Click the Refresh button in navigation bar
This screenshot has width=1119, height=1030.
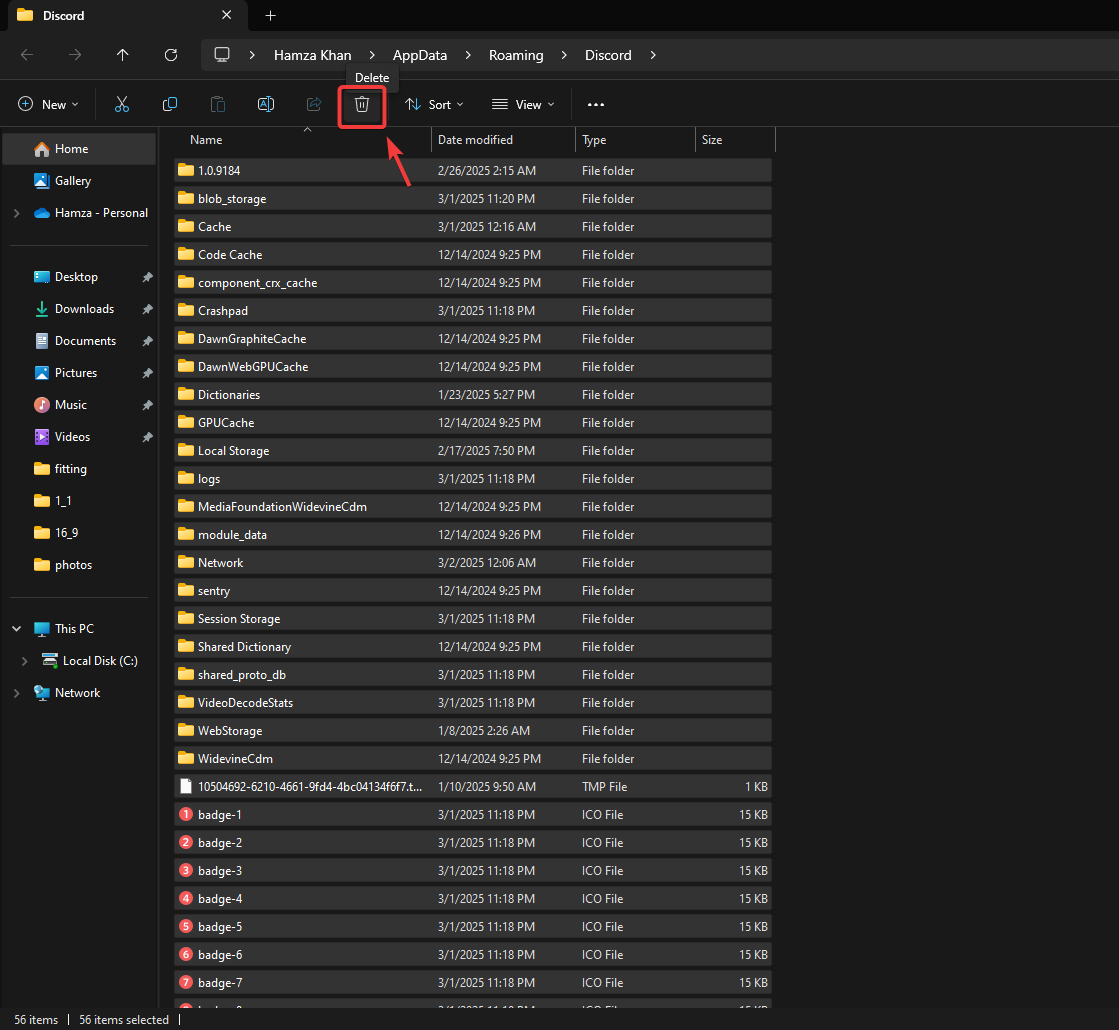click(x=171, y=55)
